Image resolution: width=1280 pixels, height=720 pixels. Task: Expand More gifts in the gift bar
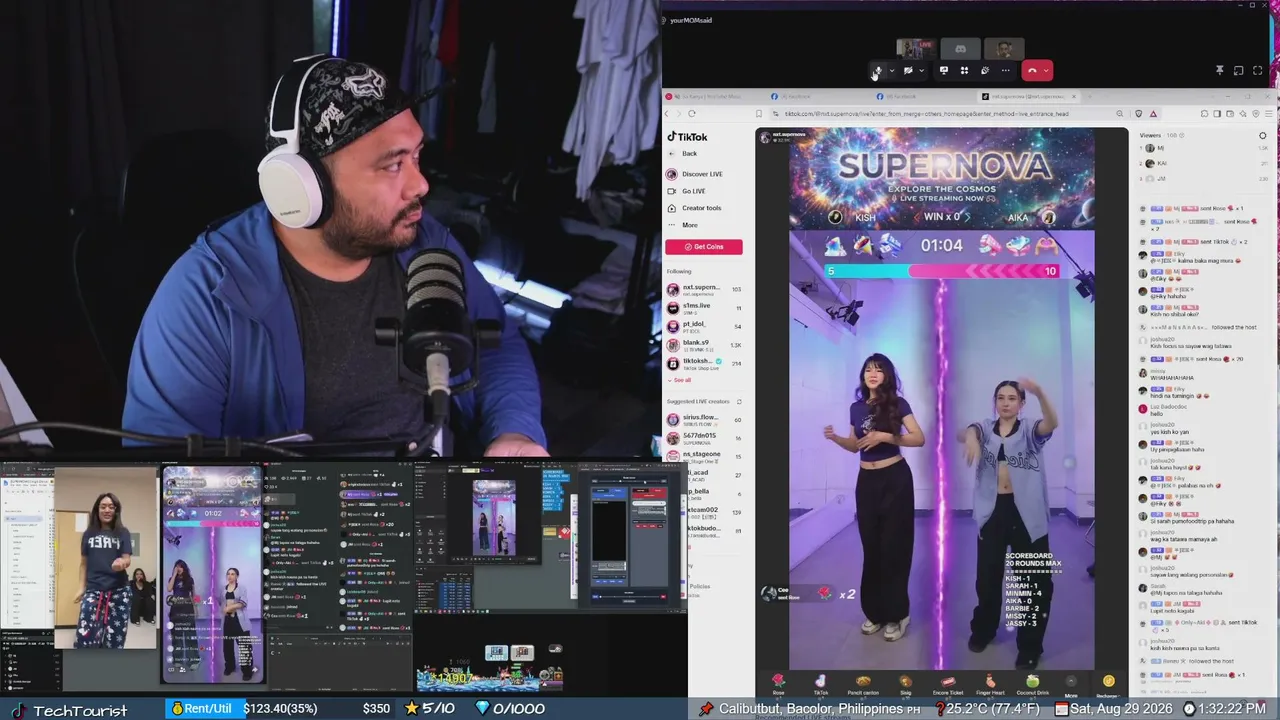point(1071,686)
